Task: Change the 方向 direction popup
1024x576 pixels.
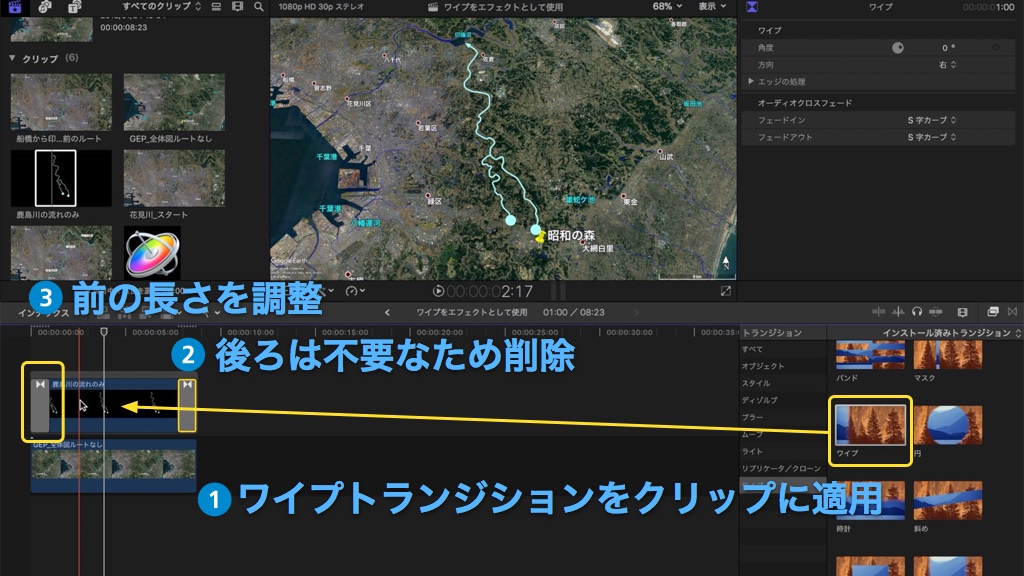Action: pyautogui.click(x=948, y=65)
